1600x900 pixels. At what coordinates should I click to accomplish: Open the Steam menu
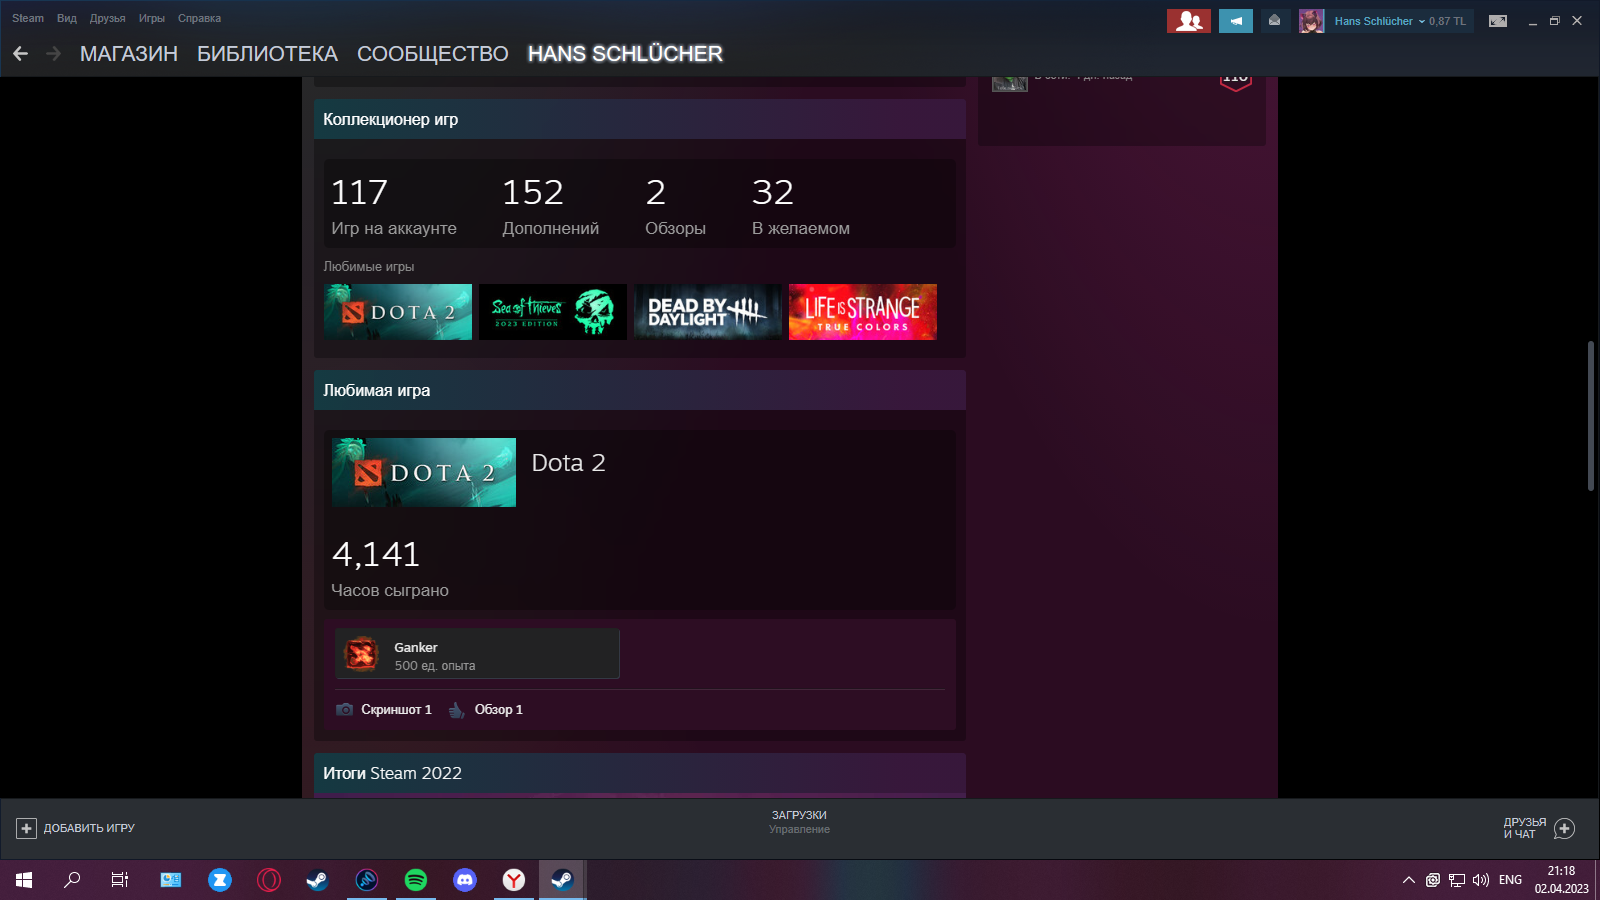[x=28, y=18]
